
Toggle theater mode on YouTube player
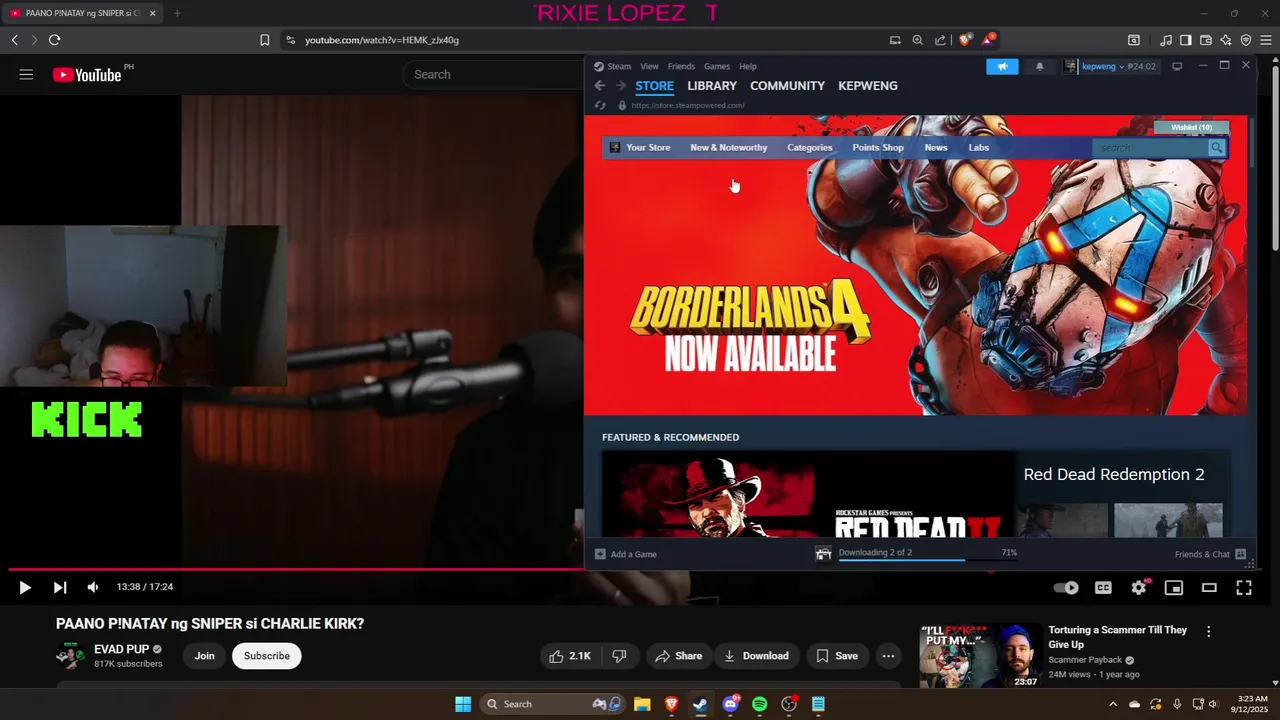1209,588
